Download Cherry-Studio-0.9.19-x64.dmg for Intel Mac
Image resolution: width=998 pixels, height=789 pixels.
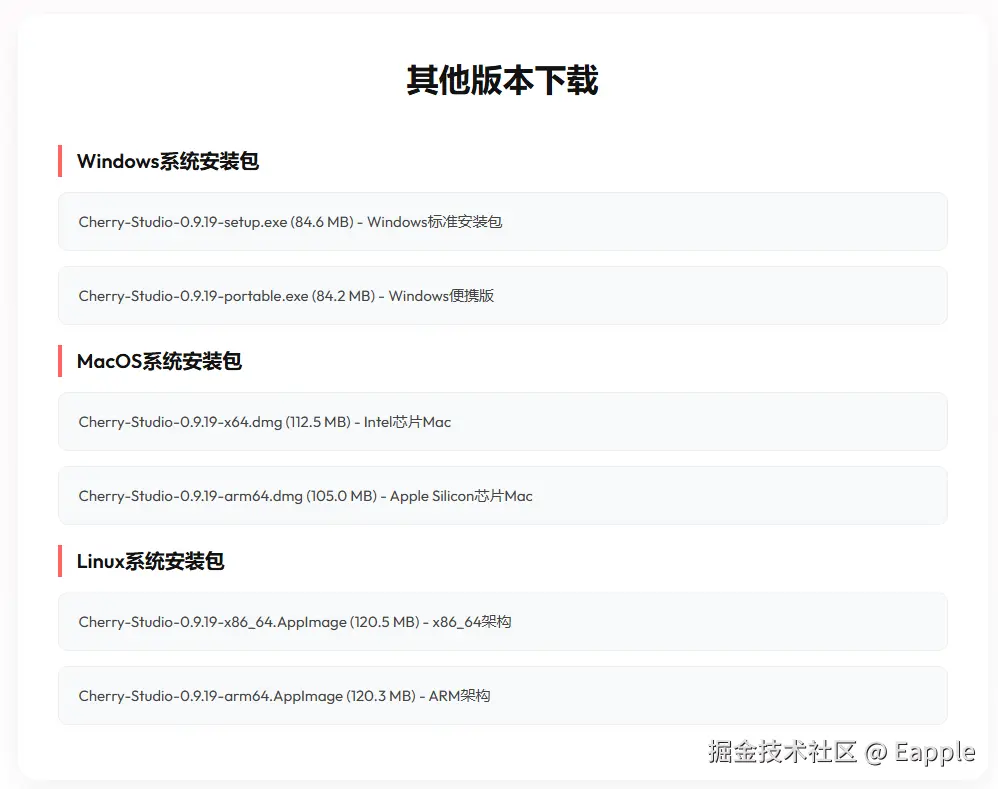tap(503, 421)
